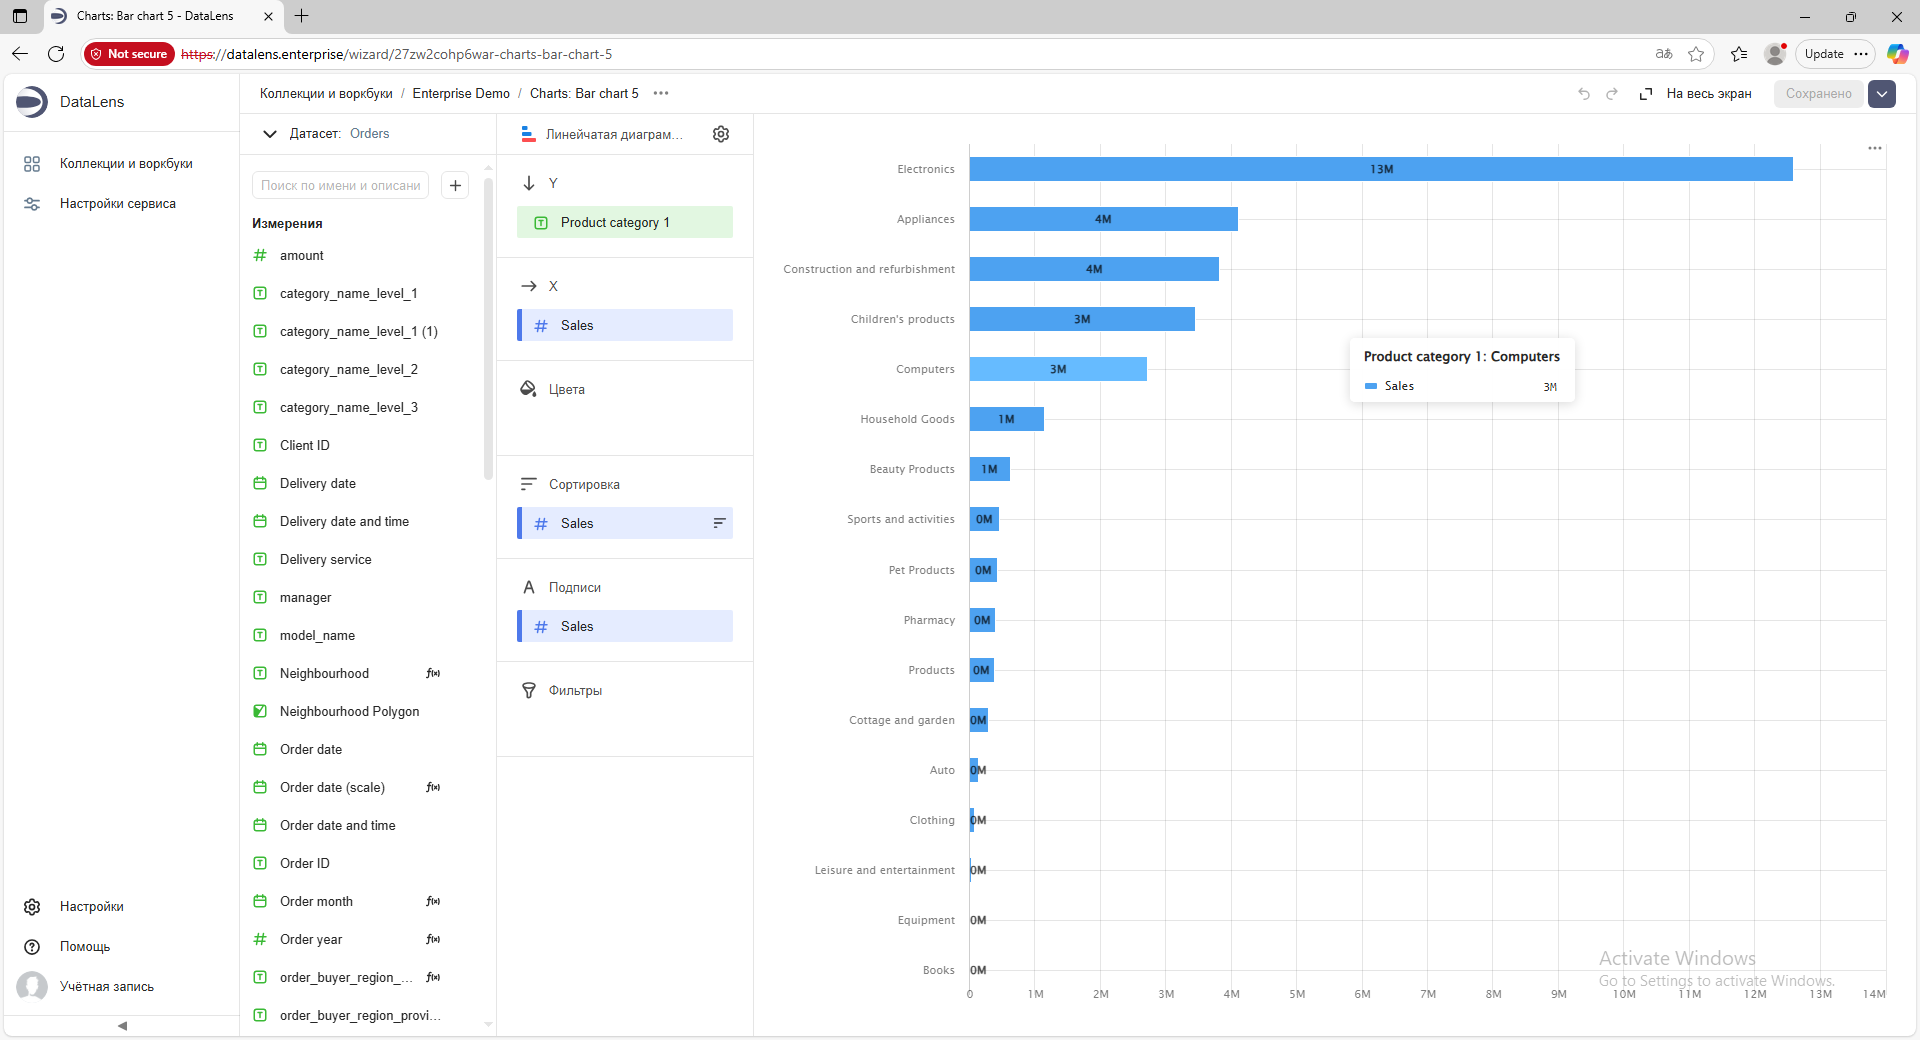
Task: Open chart settings gear icon
Action: [720, 134]
